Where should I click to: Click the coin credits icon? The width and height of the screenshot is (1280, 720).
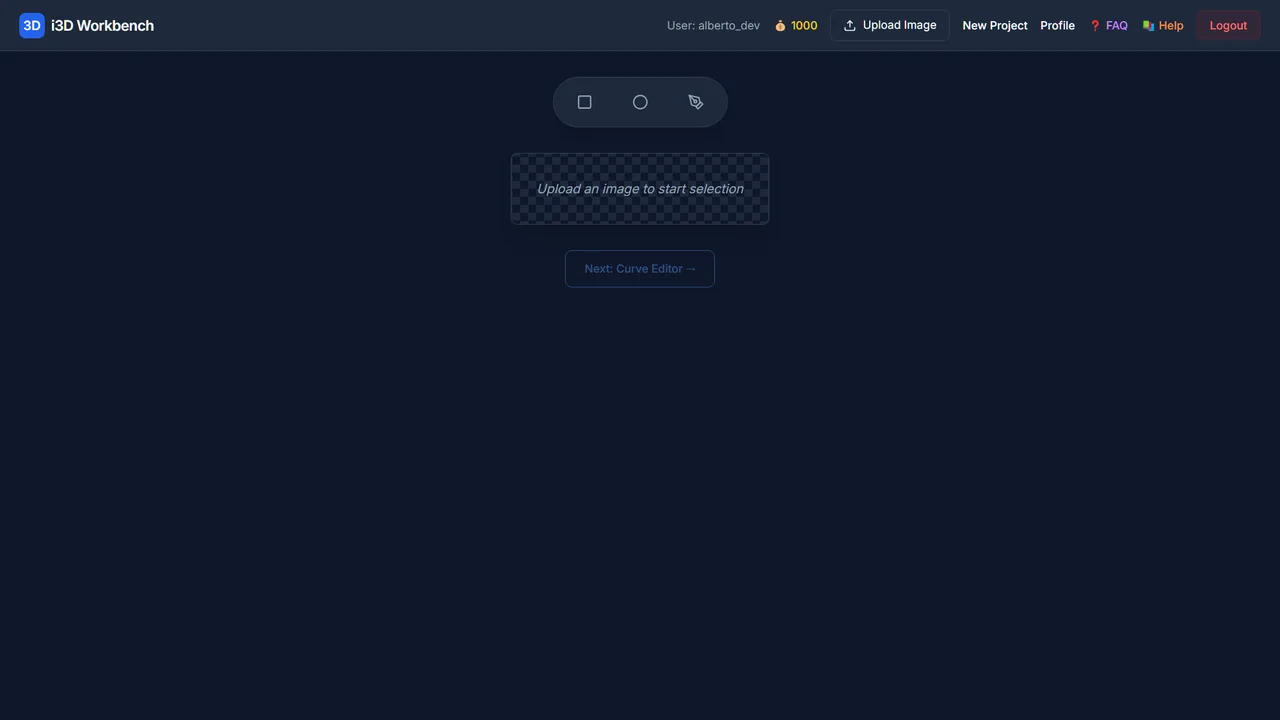pos(780,26)
